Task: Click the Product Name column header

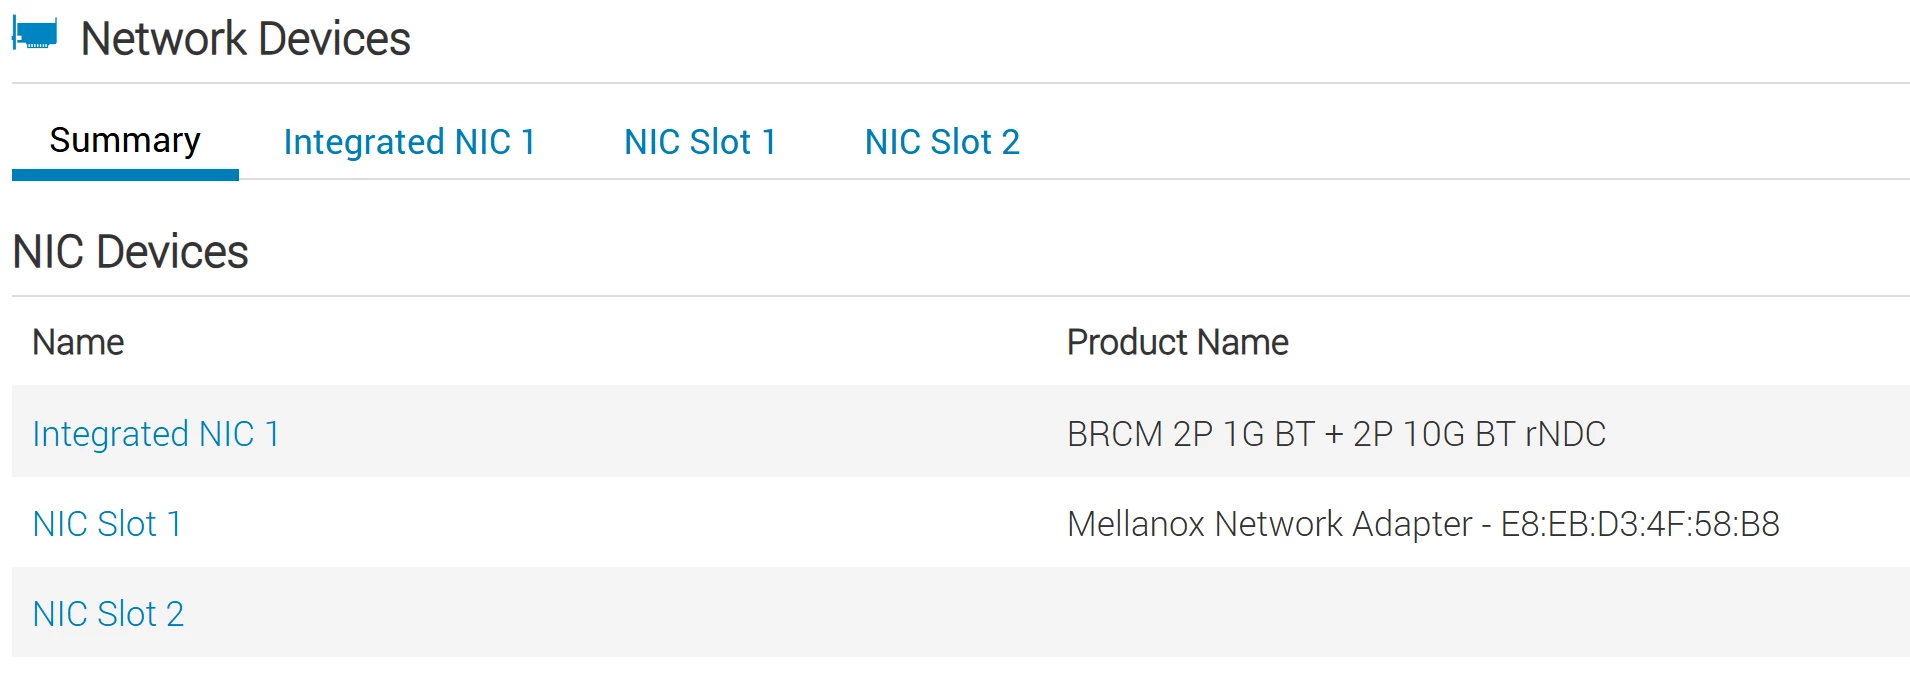Action: pos(1177,342)
